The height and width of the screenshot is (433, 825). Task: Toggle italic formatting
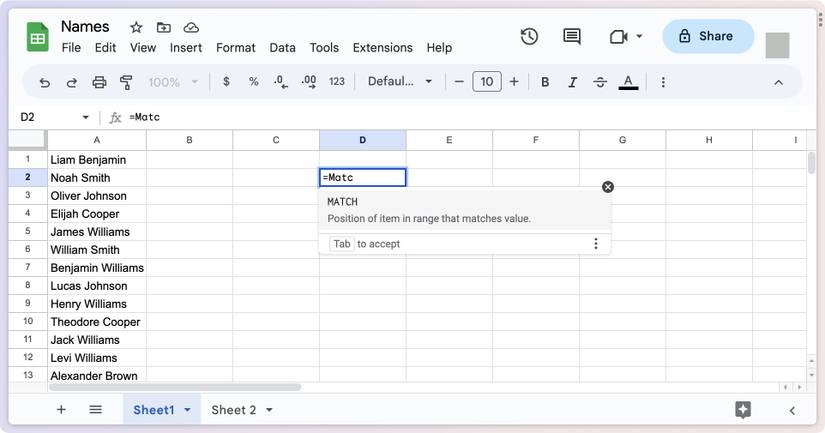(x=572, y=82)
